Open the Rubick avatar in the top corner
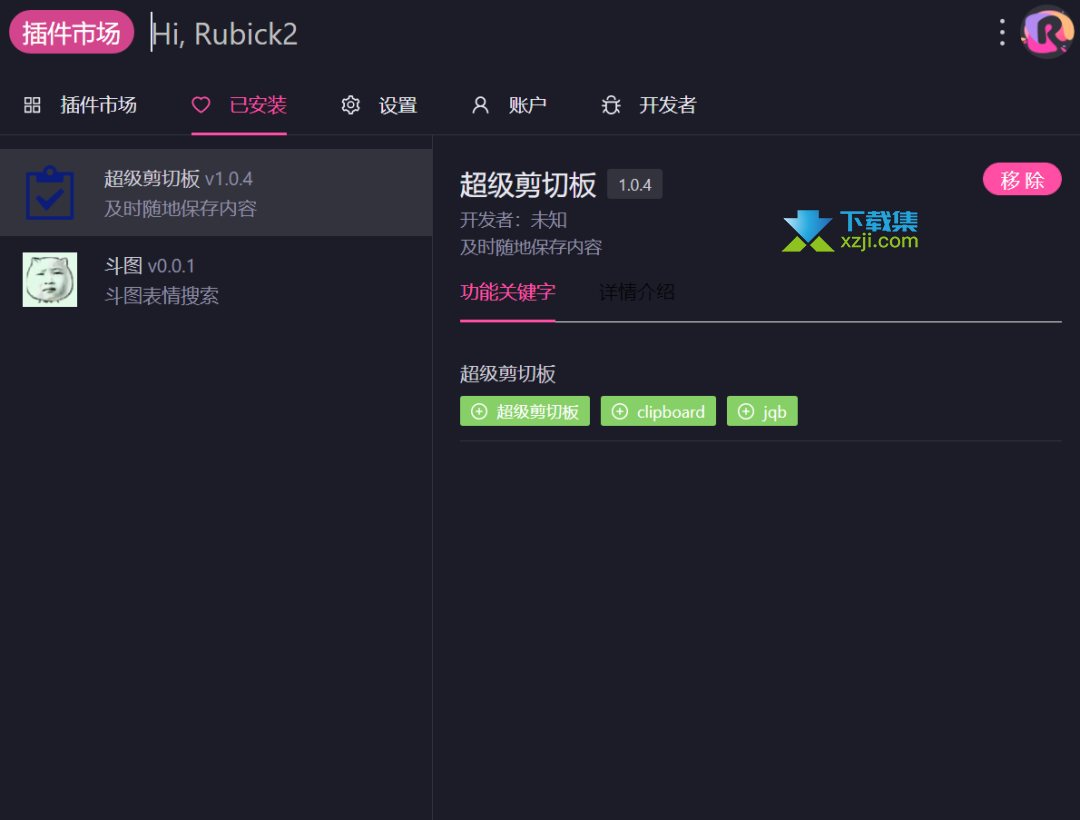This screenshot has width=1080, height=820. 1046,32
